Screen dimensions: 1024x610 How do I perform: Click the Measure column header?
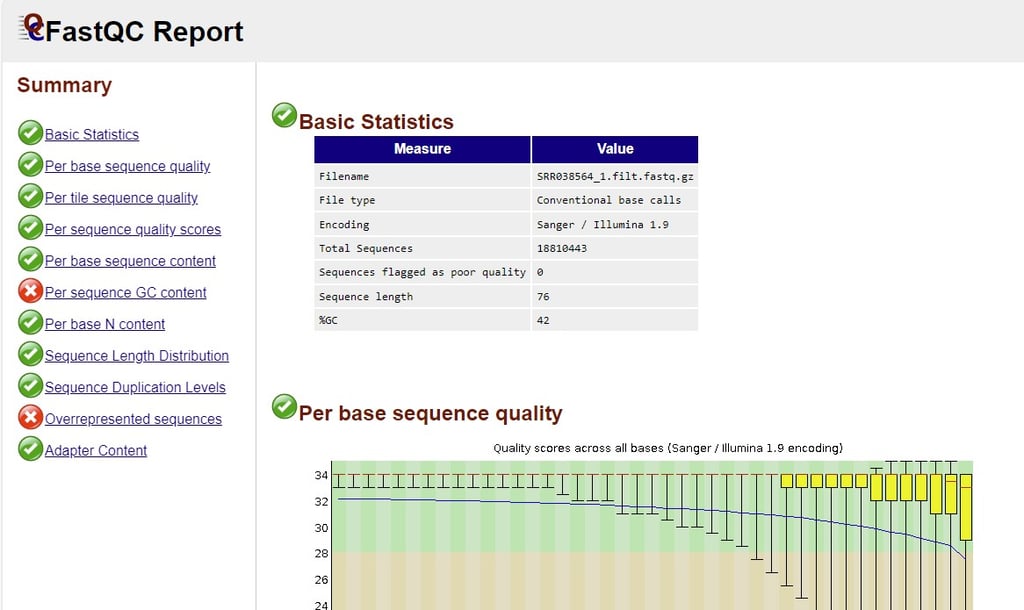click(x=422, y=149)
